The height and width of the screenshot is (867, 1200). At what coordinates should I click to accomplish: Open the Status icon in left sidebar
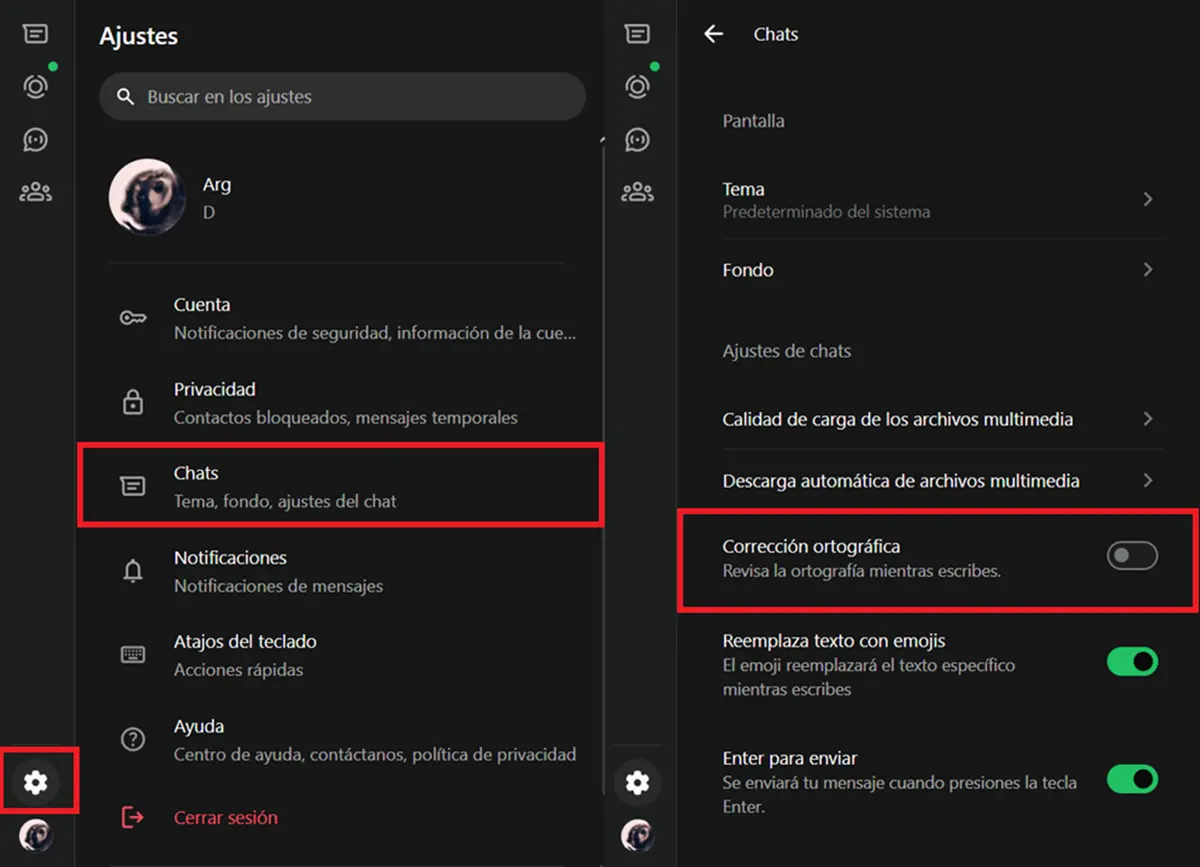coord(36,87)
